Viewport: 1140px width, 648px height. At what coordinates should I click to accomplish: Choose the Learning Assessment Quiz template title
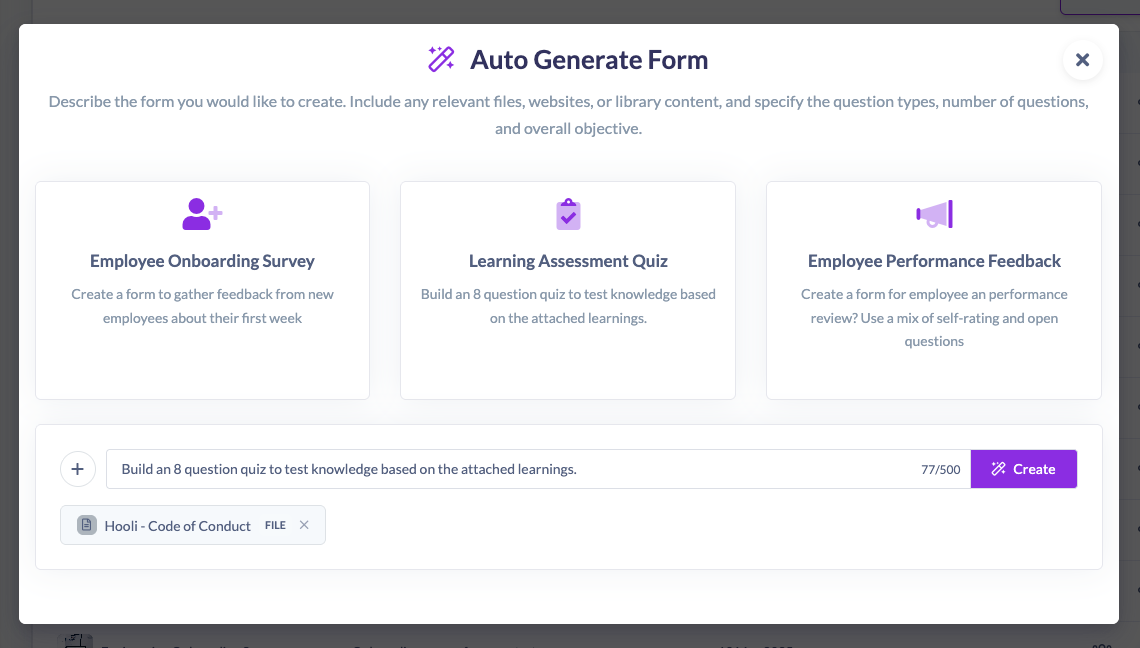click(568, 261)
